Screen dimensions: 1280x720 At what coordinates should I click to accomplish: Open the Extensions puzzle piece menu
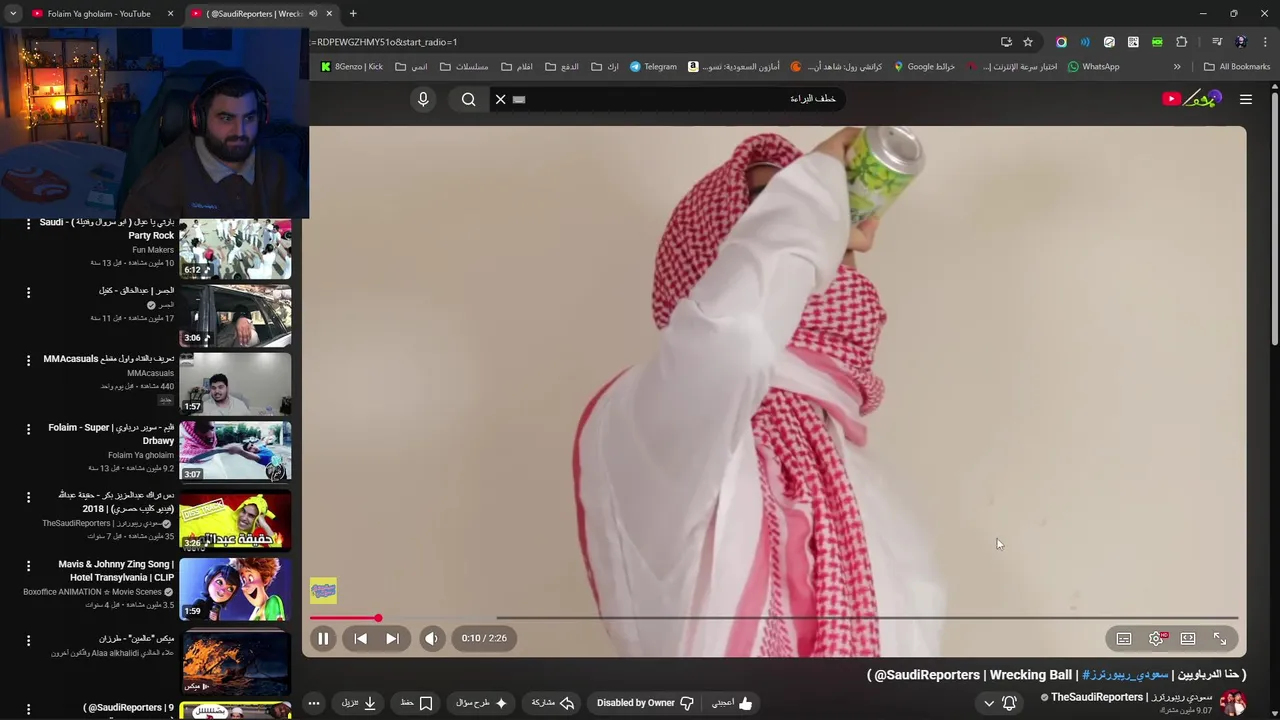[1182, 42]
